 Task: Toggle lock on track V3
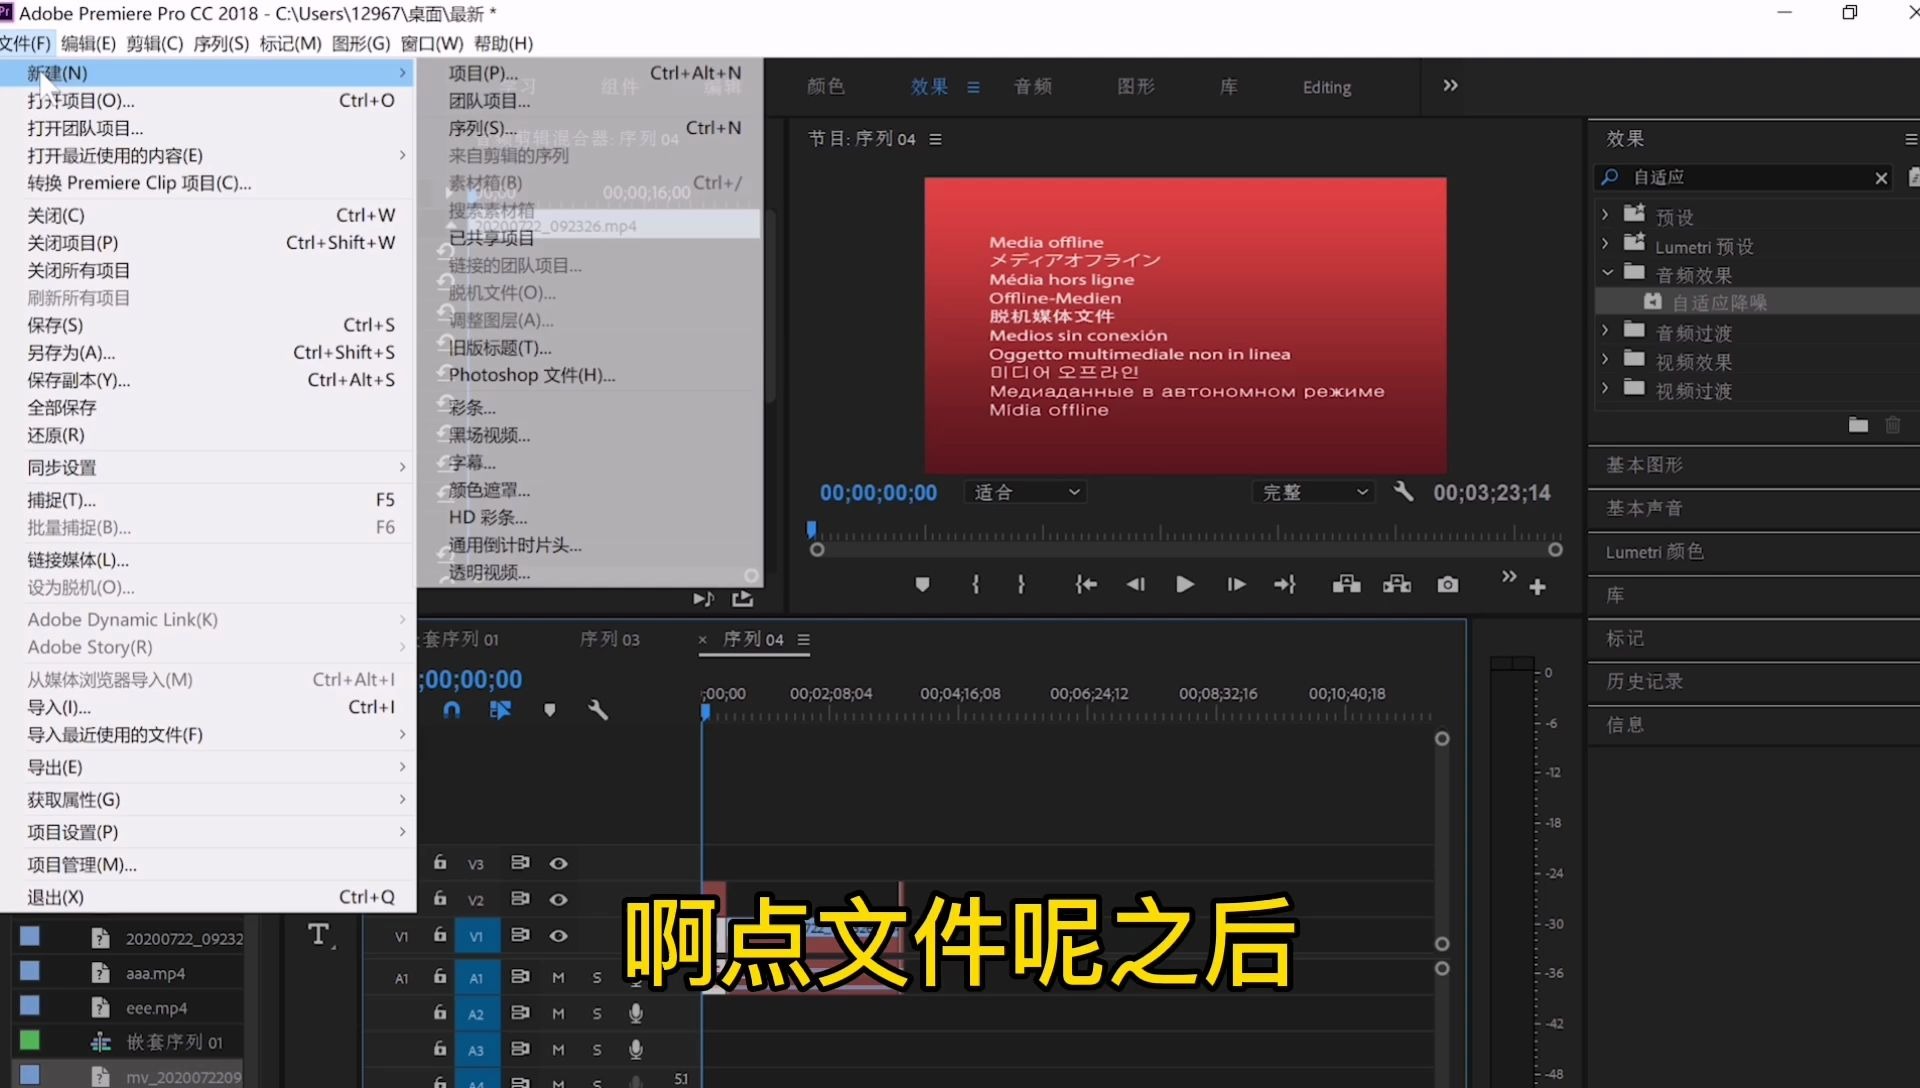pyautogui.click(x=440, y=862)
